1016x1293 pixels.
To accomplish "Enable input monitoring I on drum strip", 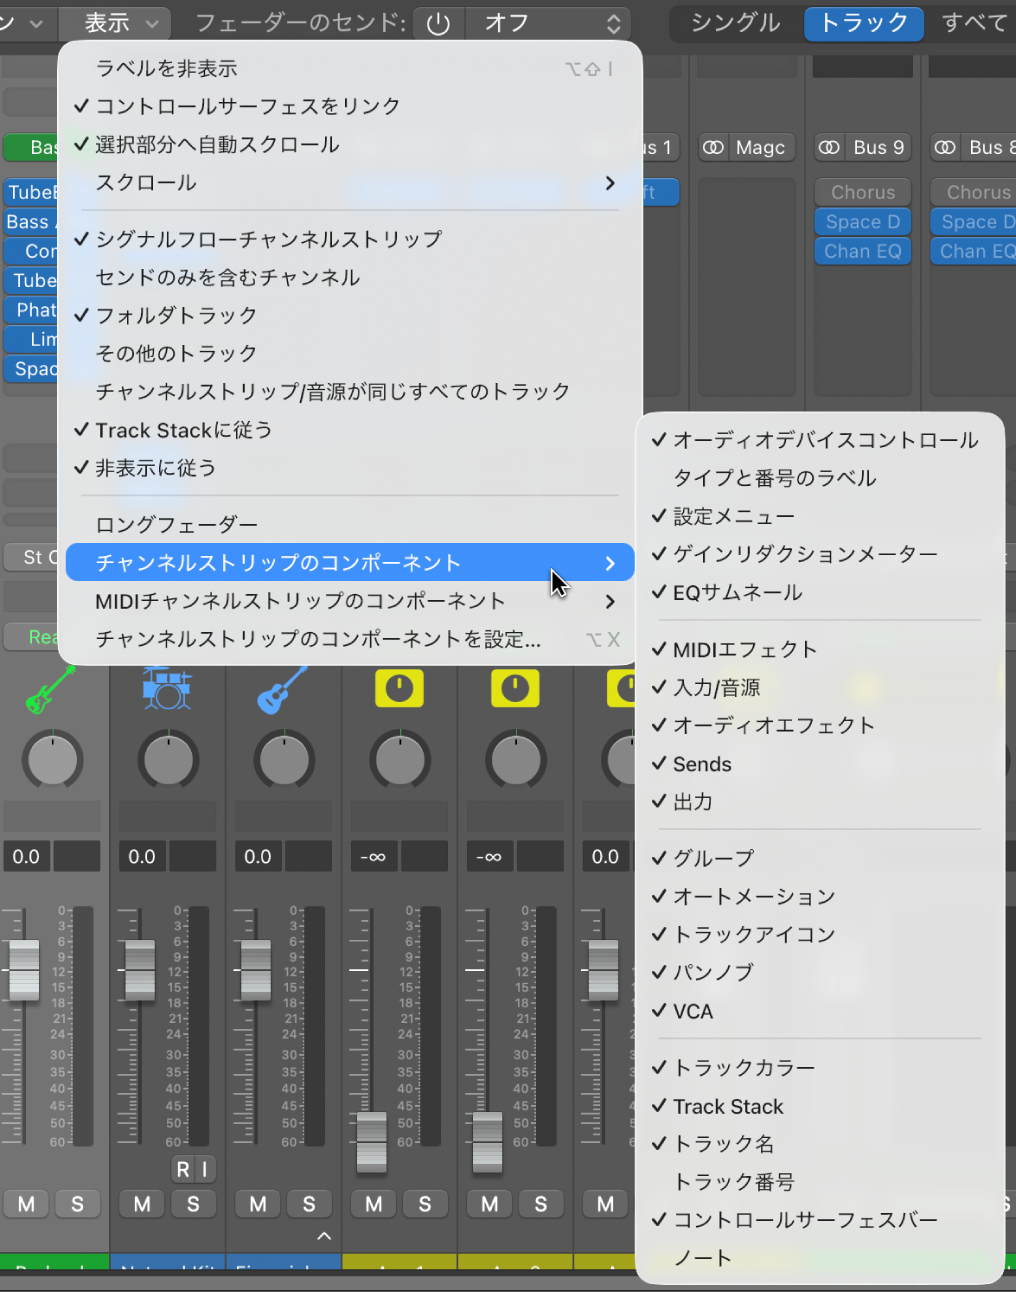I will pyautogui.click(x=205, y=1169).
